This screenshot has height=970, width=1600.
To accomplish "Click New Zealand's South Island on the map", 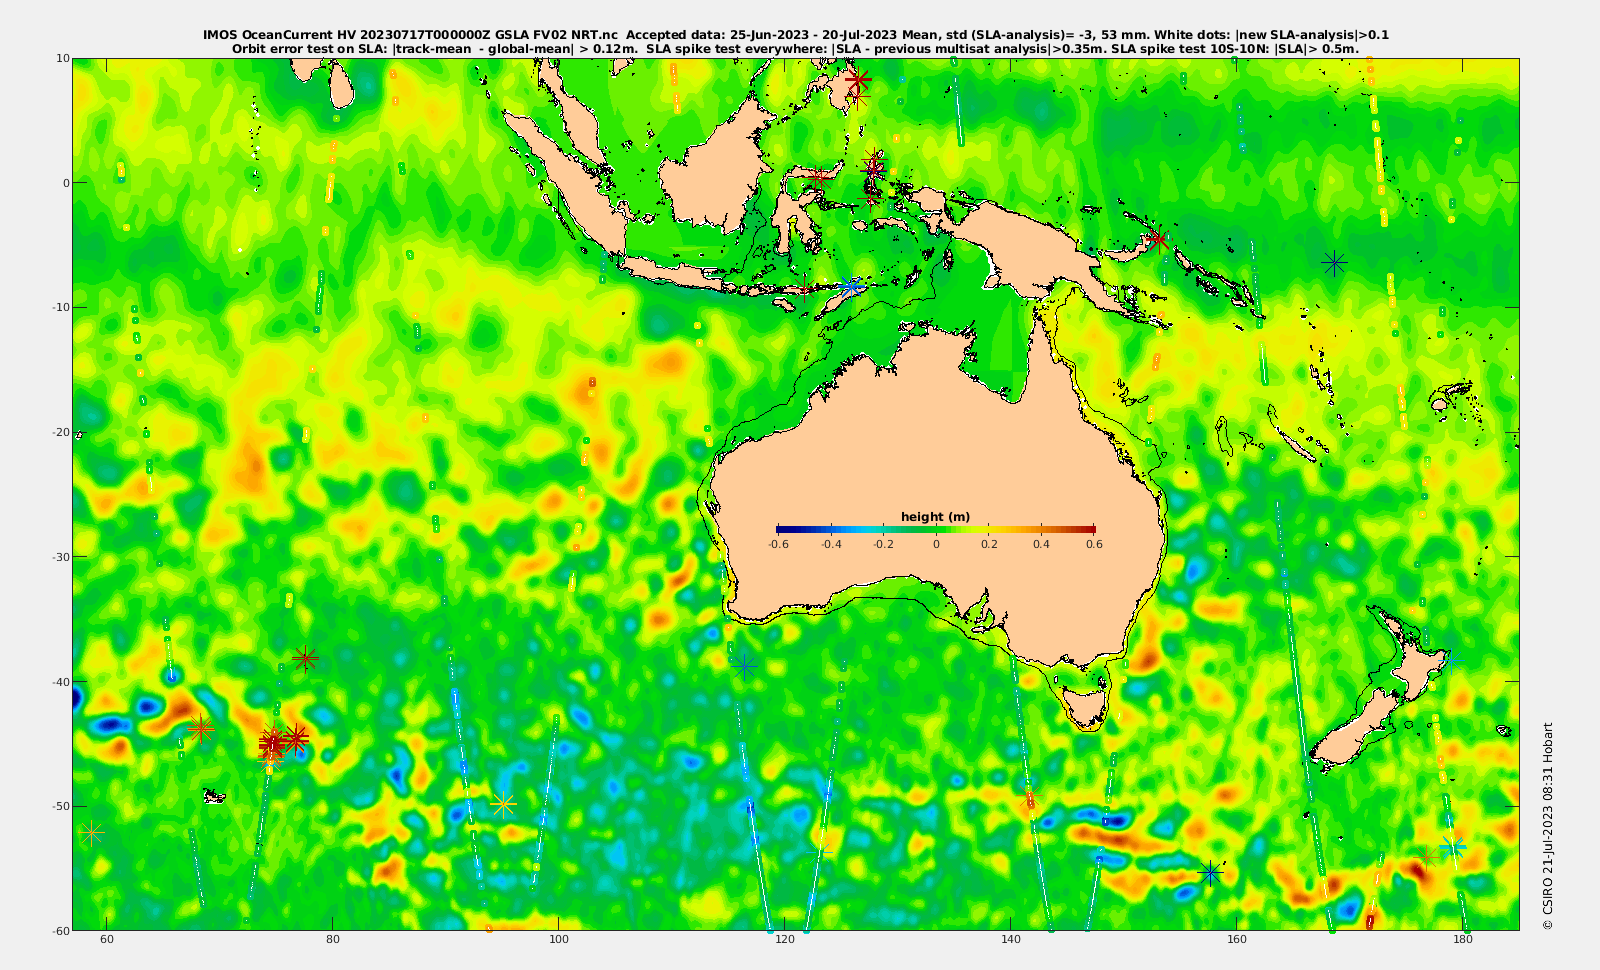I will coord(1355,729).
